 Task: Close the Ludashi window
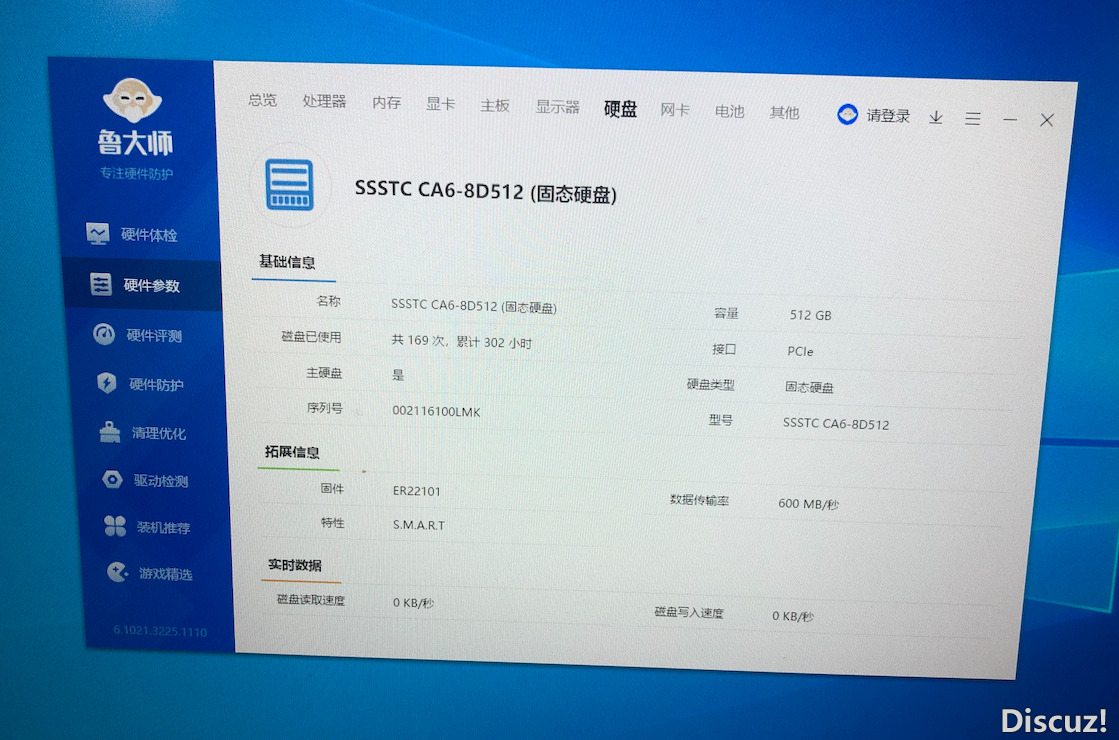(1046, 121)
